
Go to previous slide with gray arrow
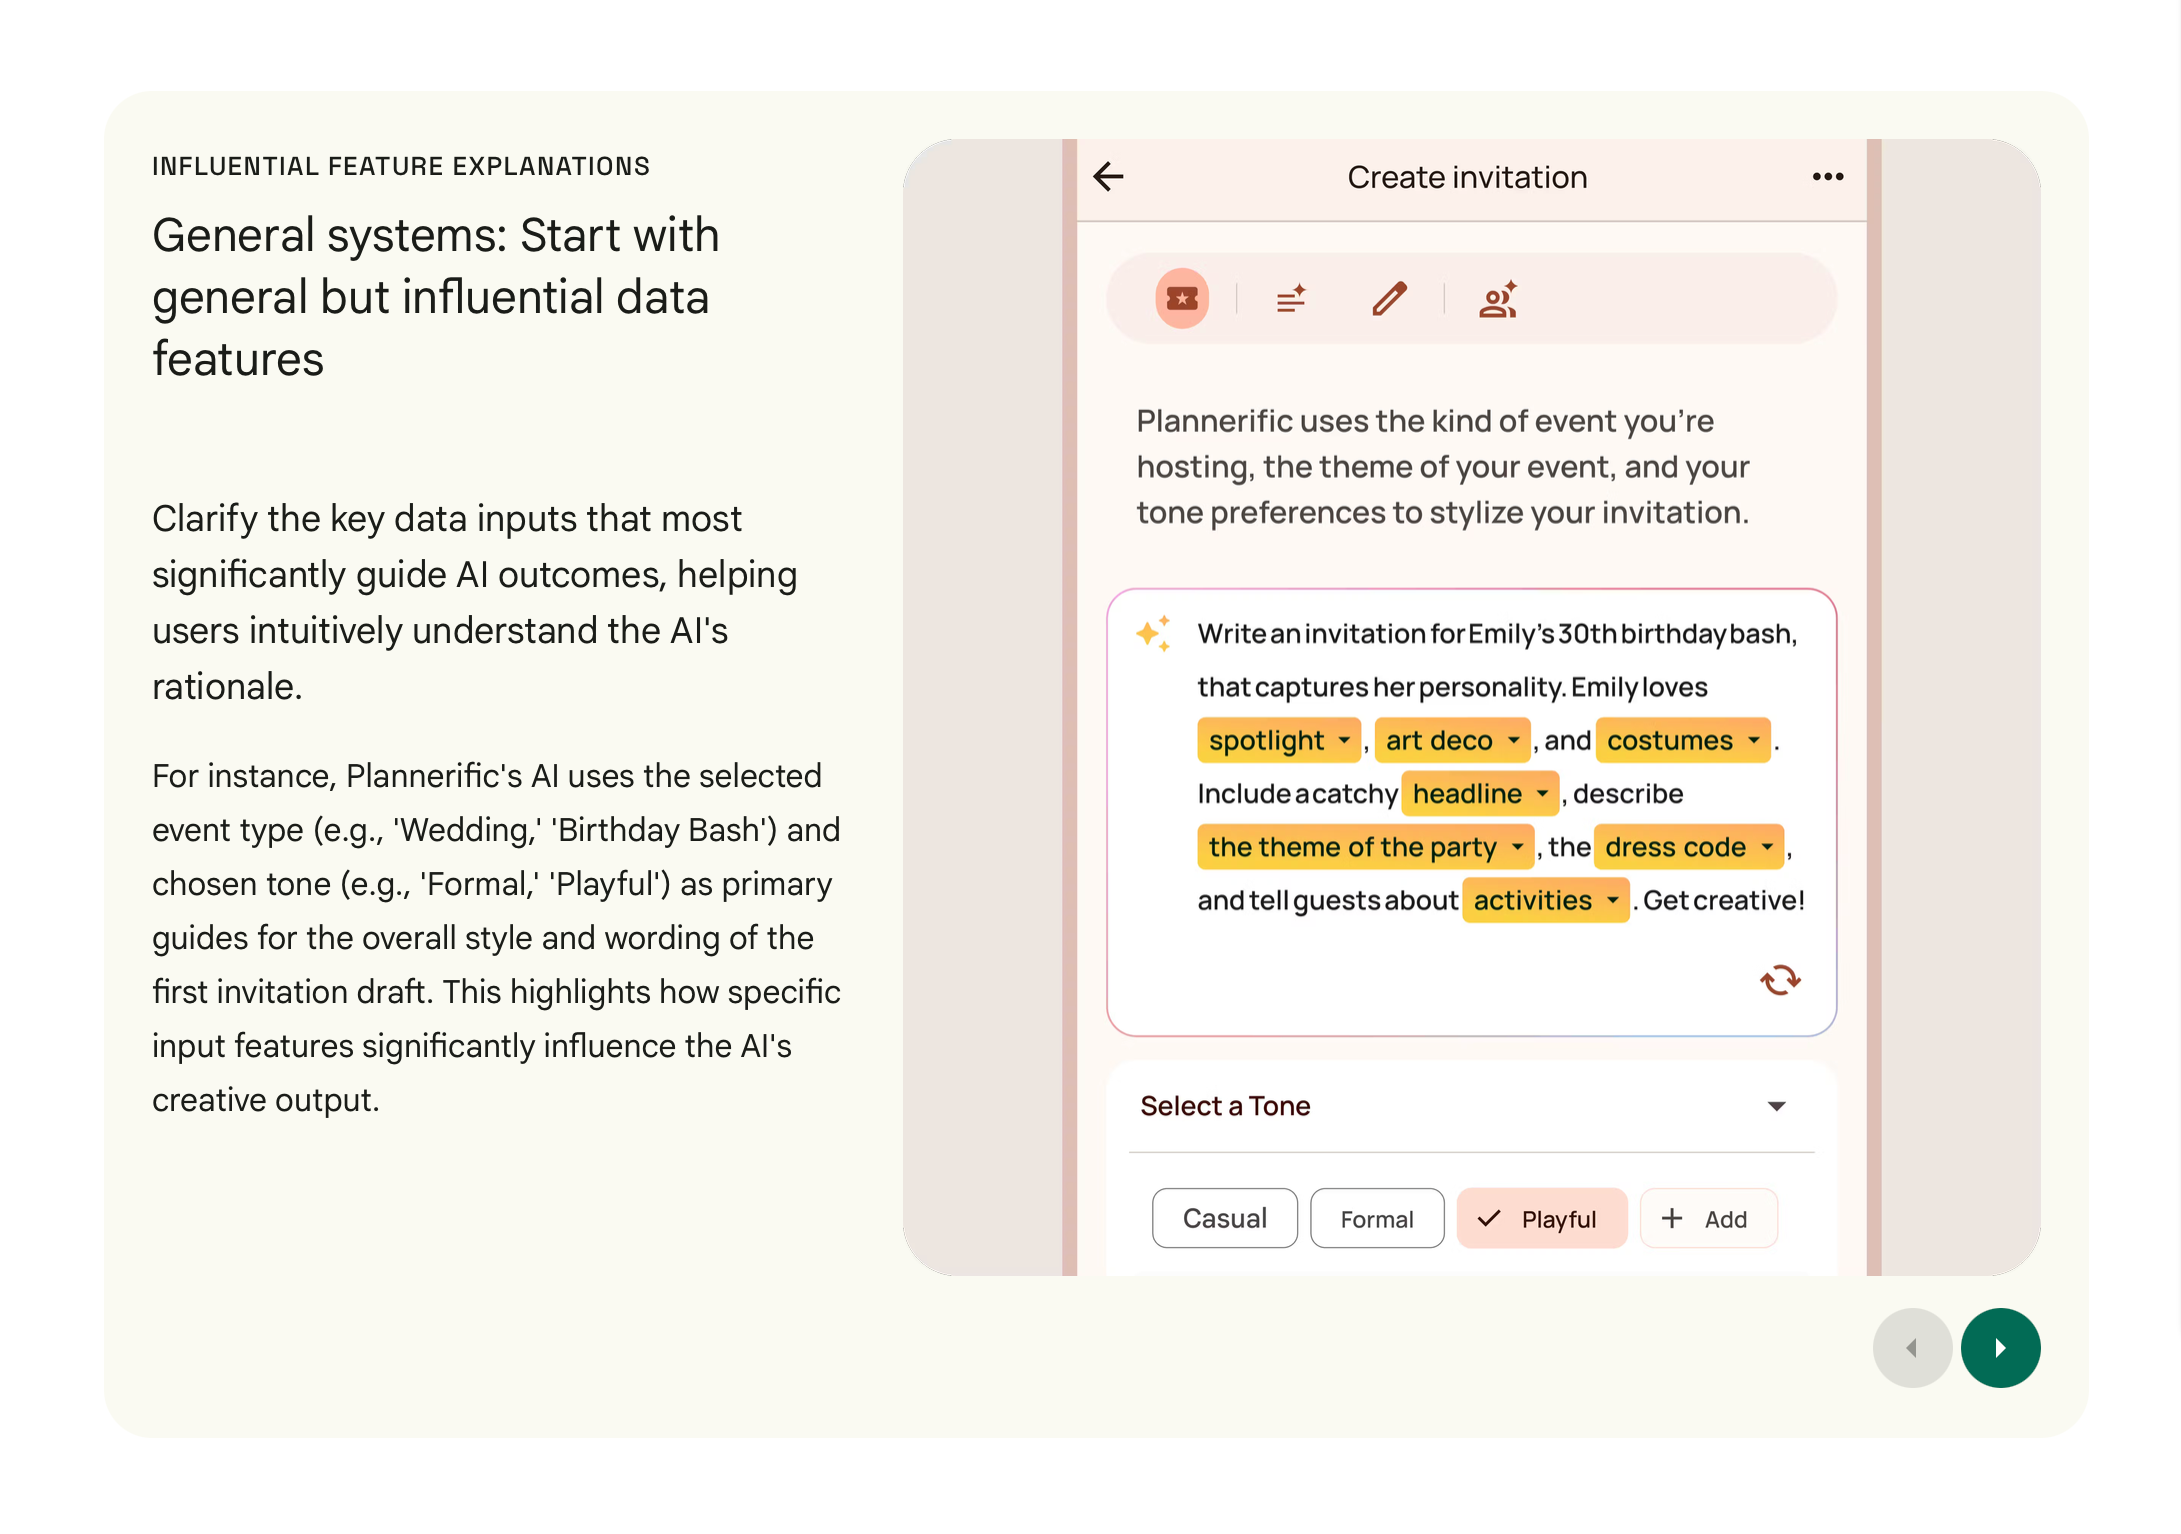pos(1912,1347)
